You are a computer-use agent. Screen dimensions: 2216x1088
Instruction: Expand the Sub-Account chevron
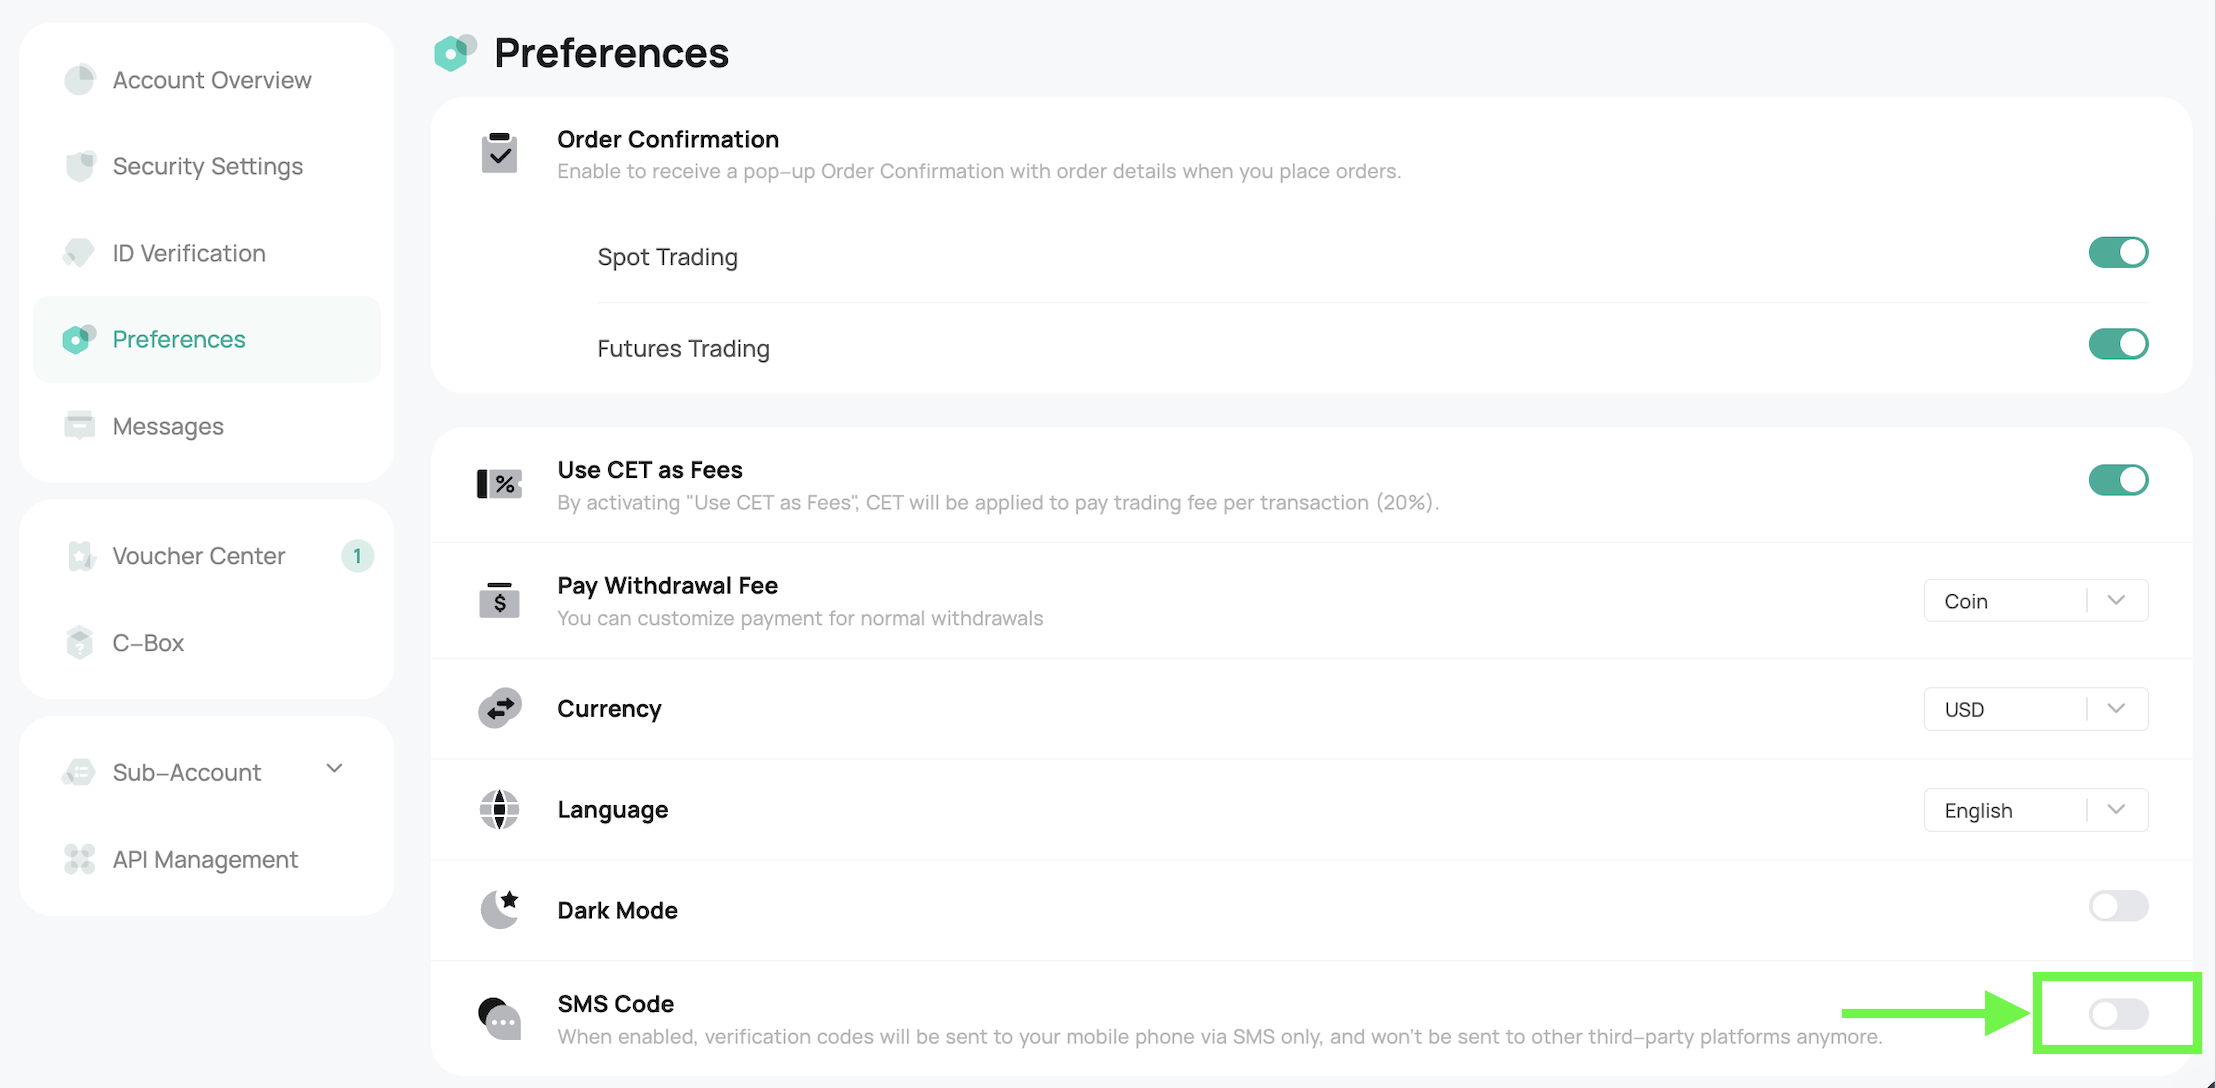pos(335,769)
